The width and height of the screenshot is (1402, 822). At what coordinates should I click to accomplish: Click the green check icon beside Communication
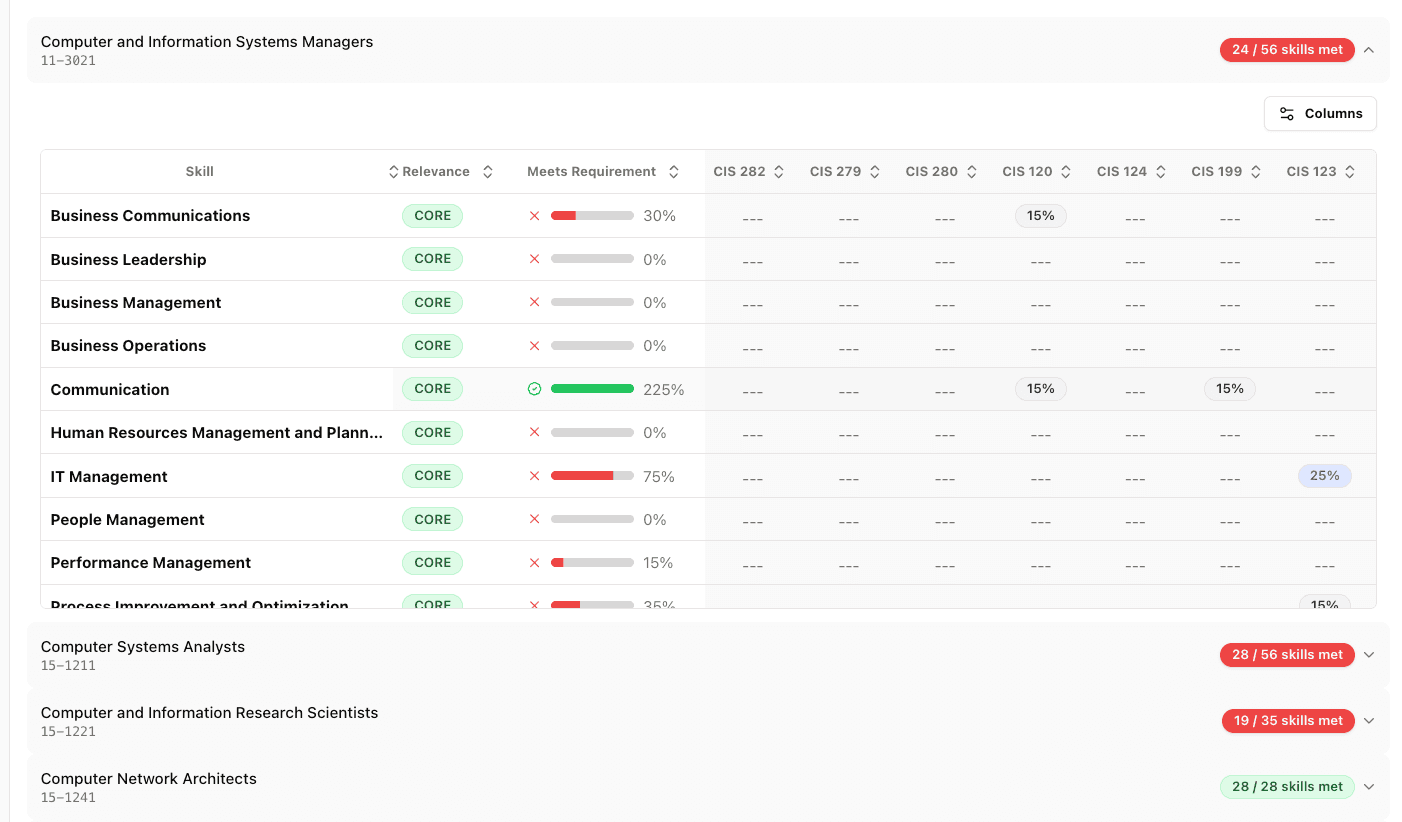[534, 388]
